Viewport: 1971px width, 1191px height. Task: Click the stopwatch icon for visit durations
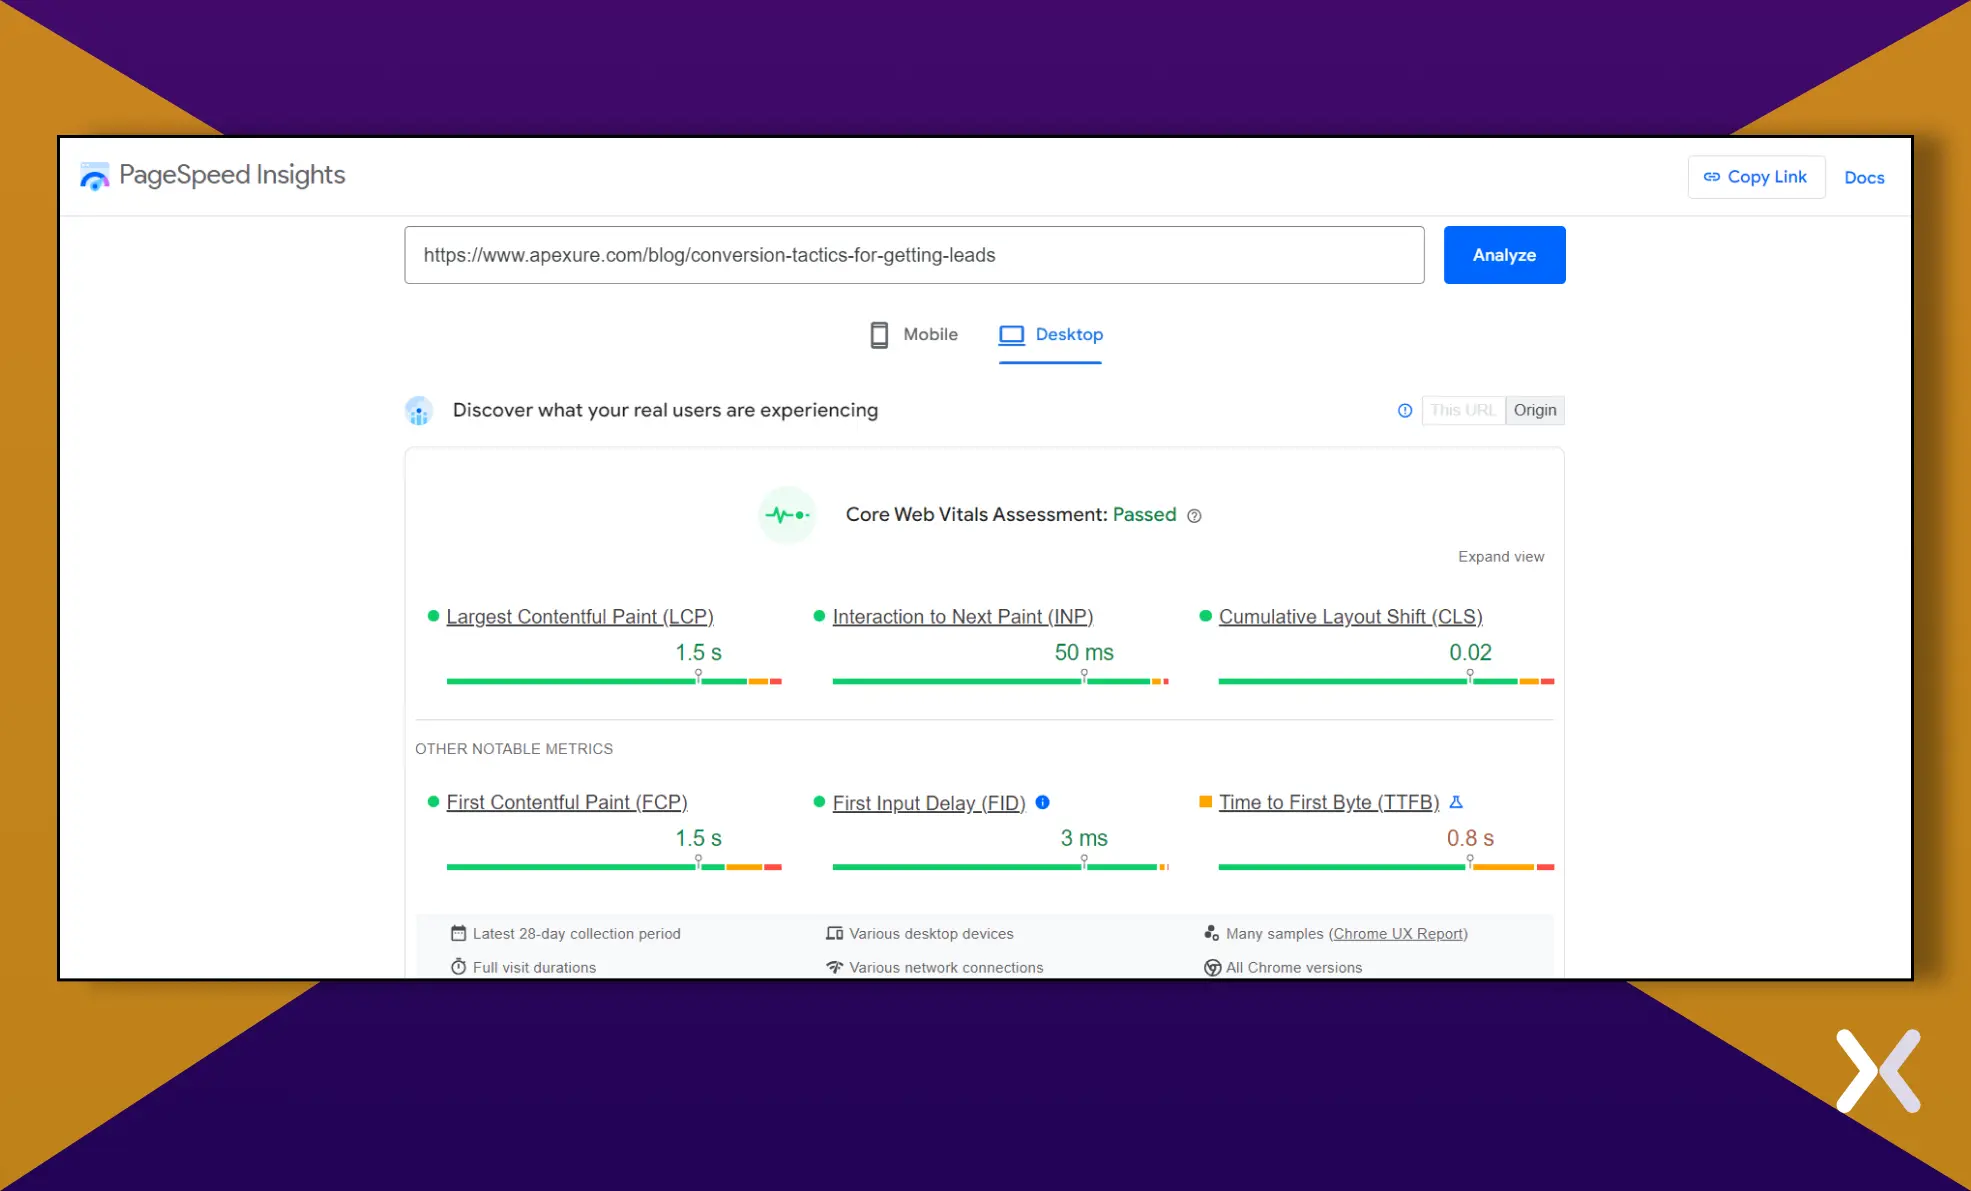458,967
